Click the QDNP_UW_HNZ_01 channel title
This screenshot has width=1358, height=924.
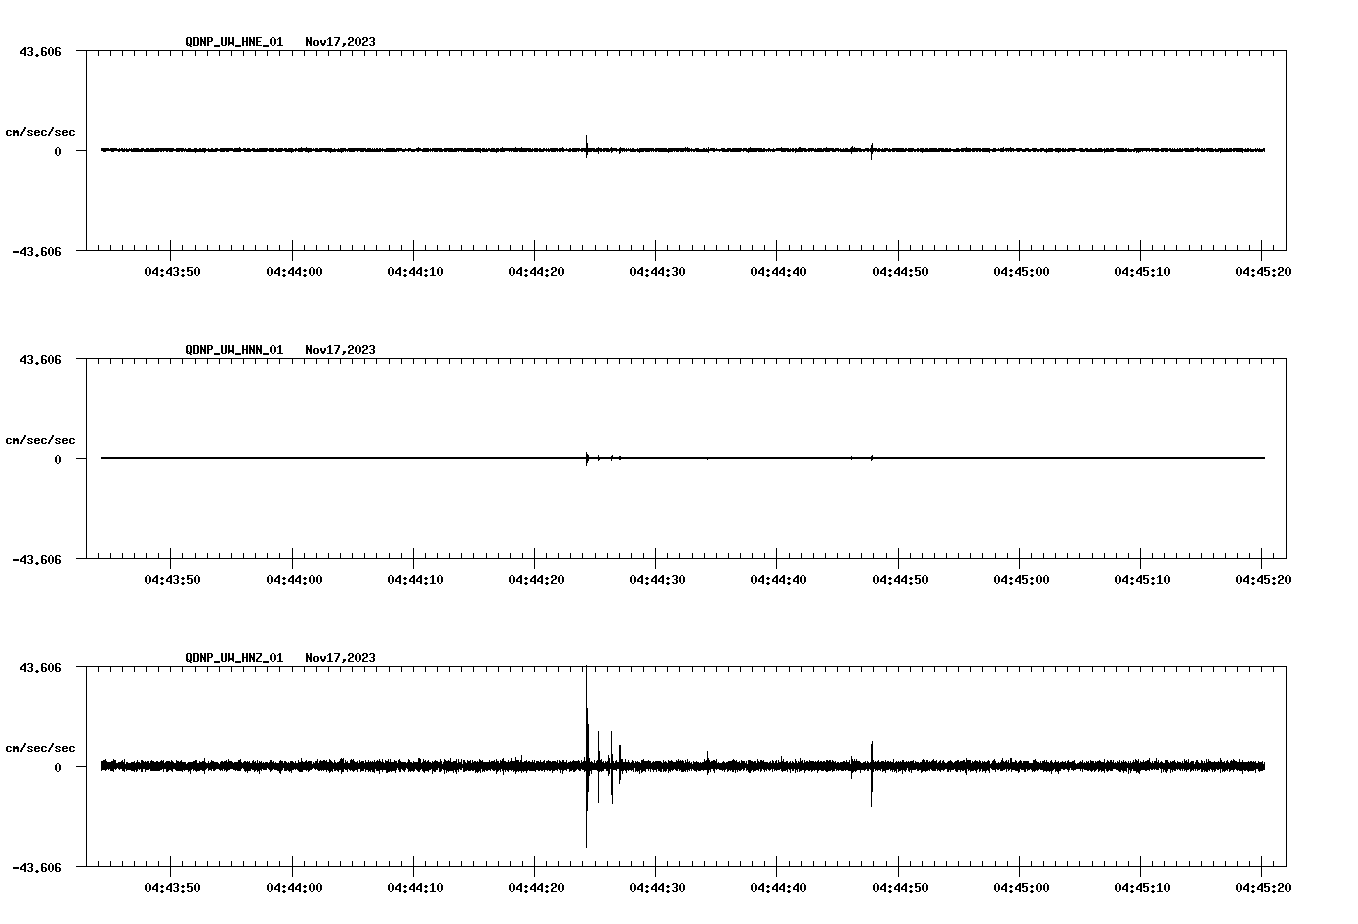[x=234, y=658]
